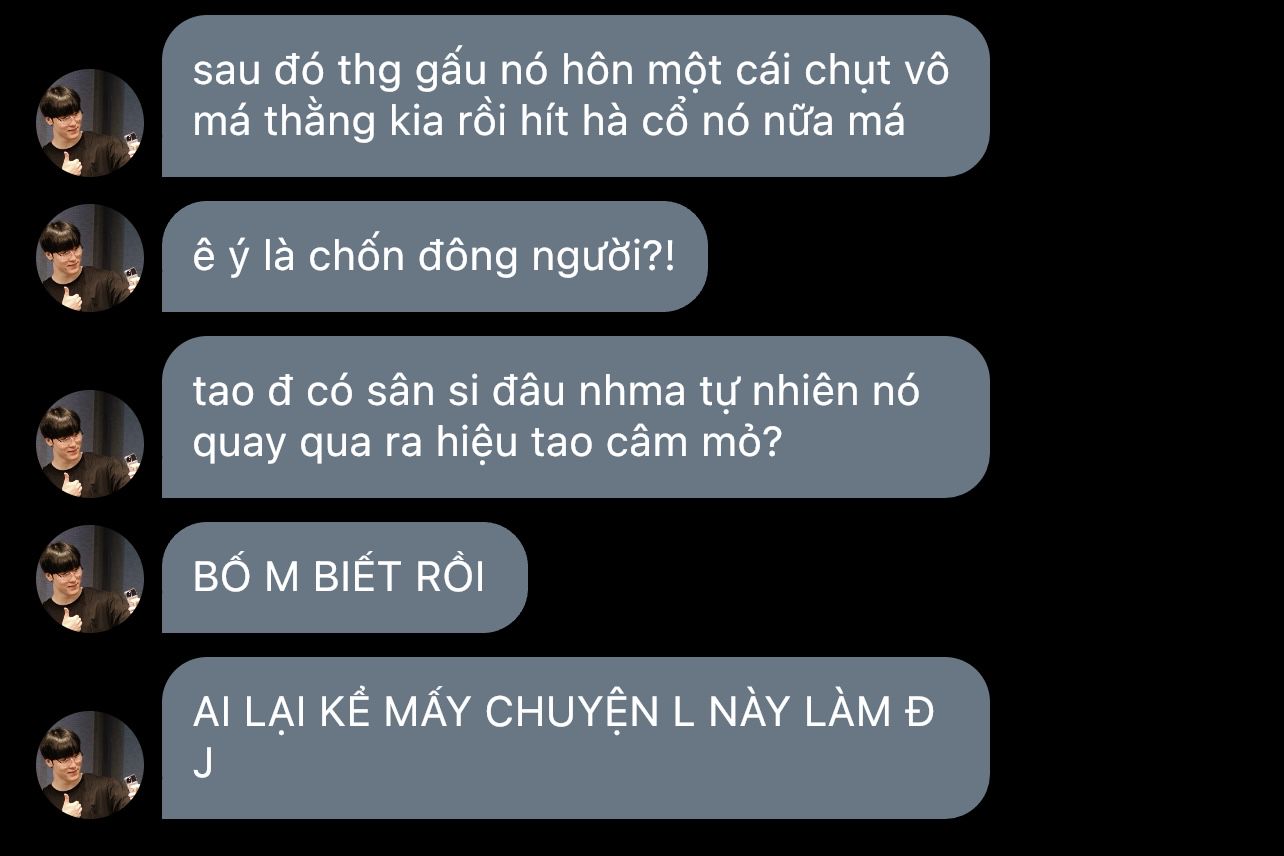Click the "ê ý là chốn đông người?!" bubble

pos(434,257)
